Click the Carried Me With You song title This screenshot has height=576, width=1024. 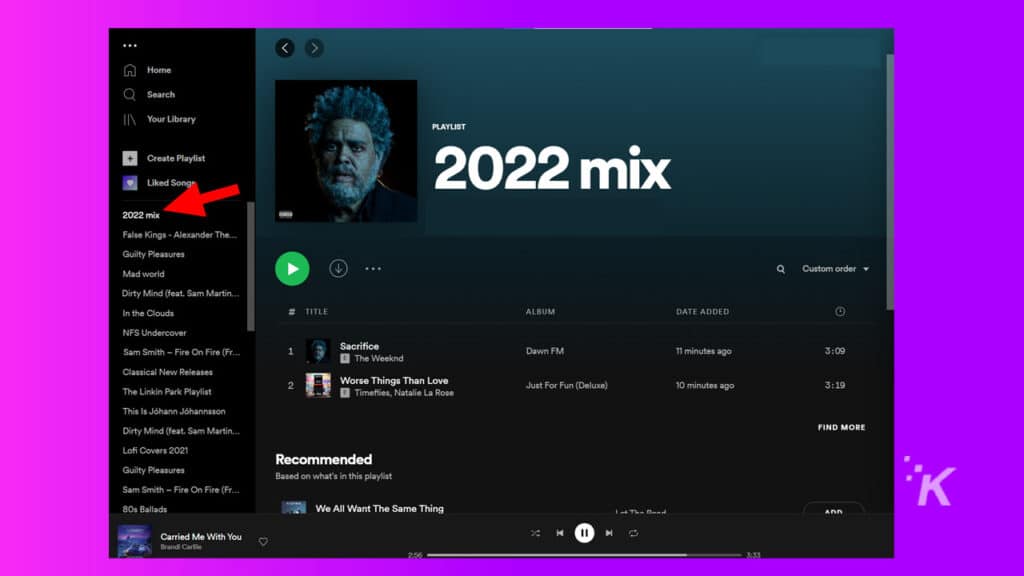click(x=201, y=537)
